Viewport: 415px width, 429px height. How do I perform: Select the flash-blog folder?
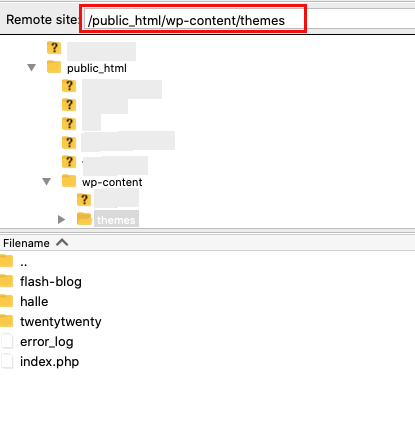pyautogui.click(x=51, y=282)
